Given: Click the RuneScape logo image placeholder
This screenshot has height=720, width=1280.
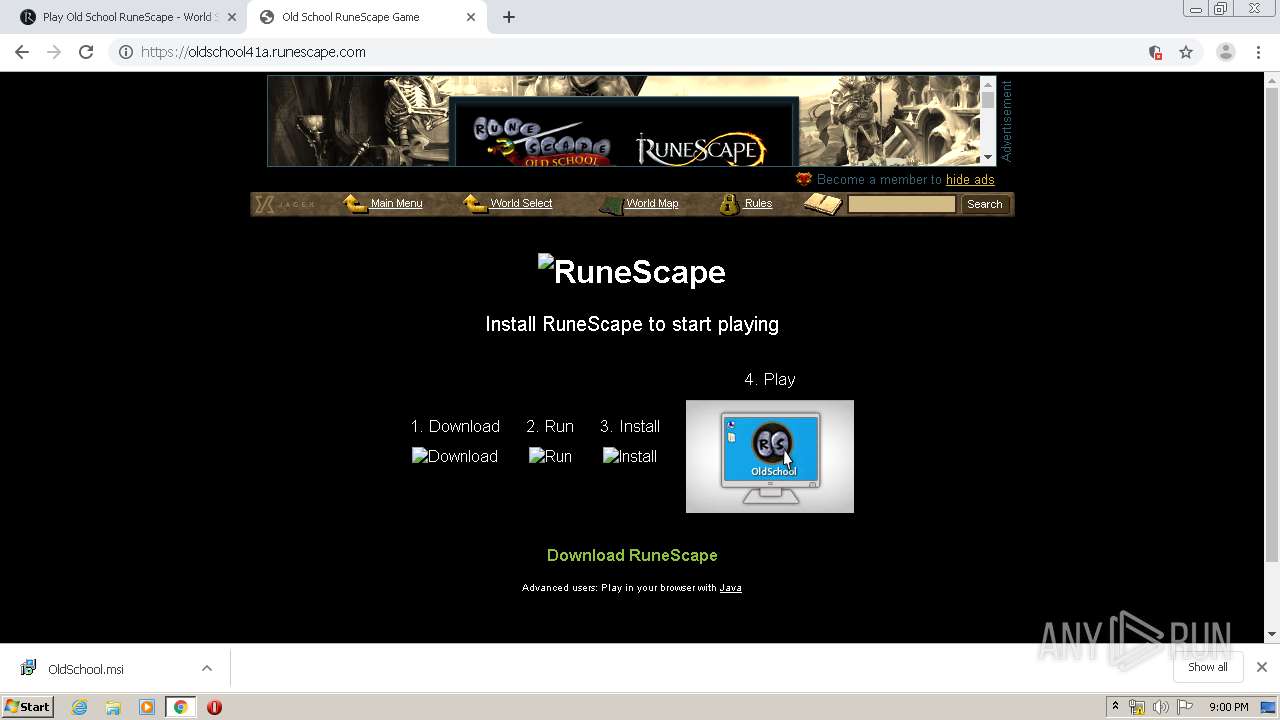Looking at the screenshot, I should pos(631,272).
